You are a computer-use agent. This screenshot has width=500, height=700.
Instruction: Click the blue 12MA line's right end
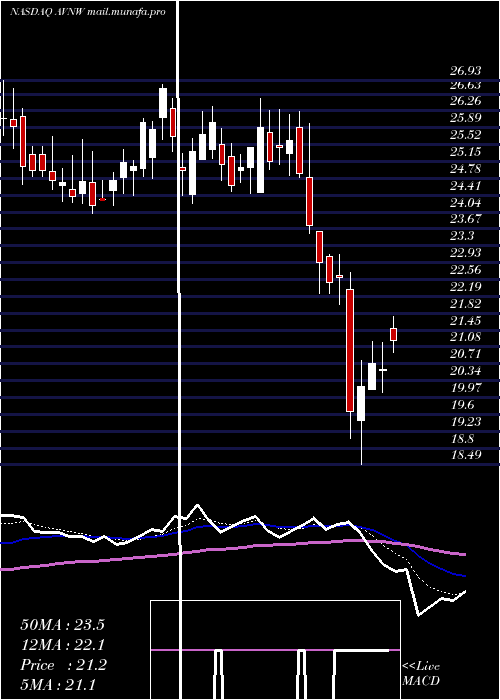[x=464, y=576]
